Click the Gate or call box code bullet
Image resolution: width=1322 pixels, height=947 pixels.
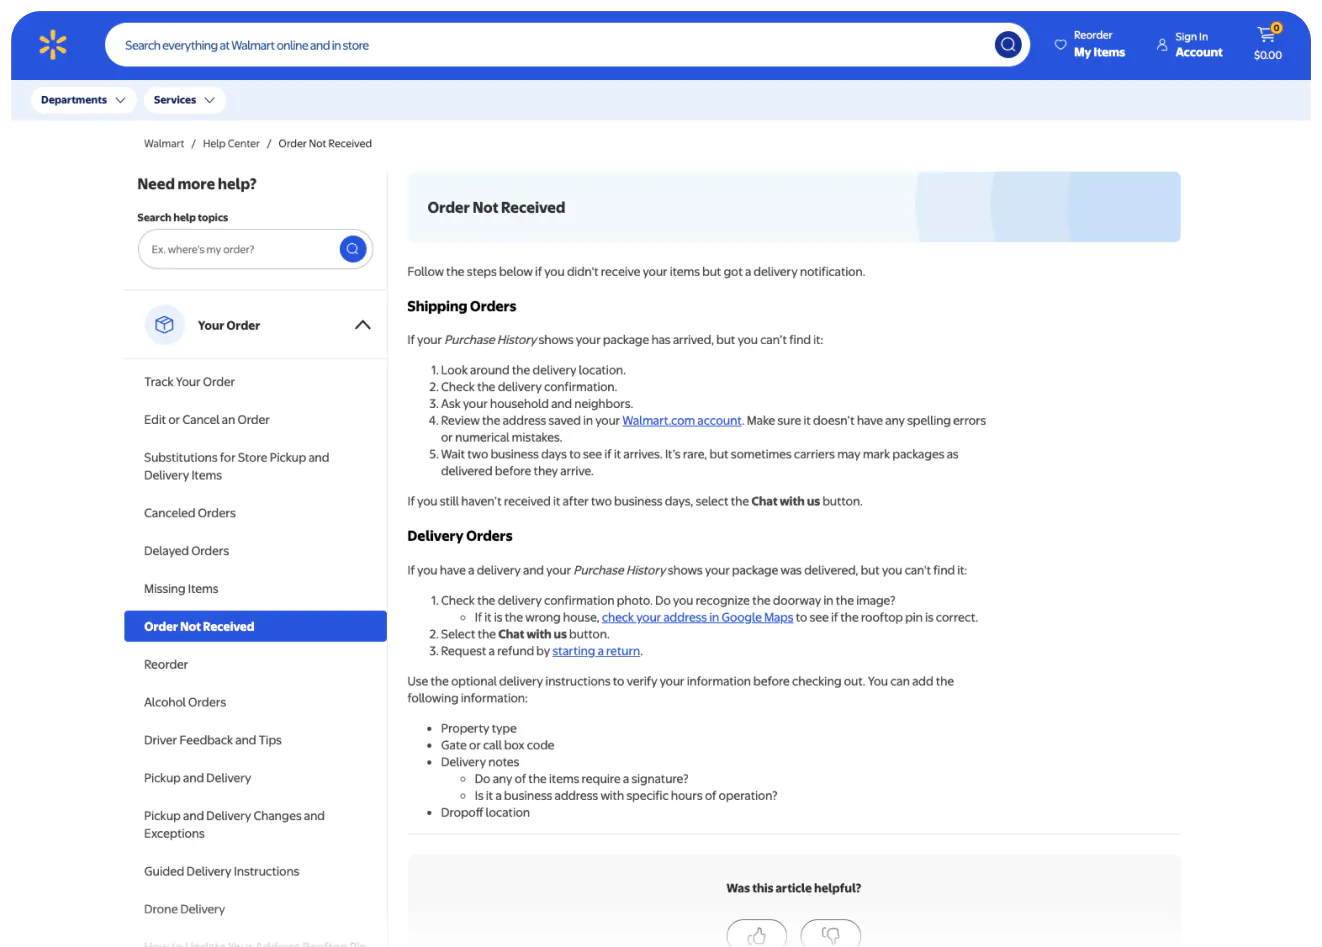coord(497,746)
